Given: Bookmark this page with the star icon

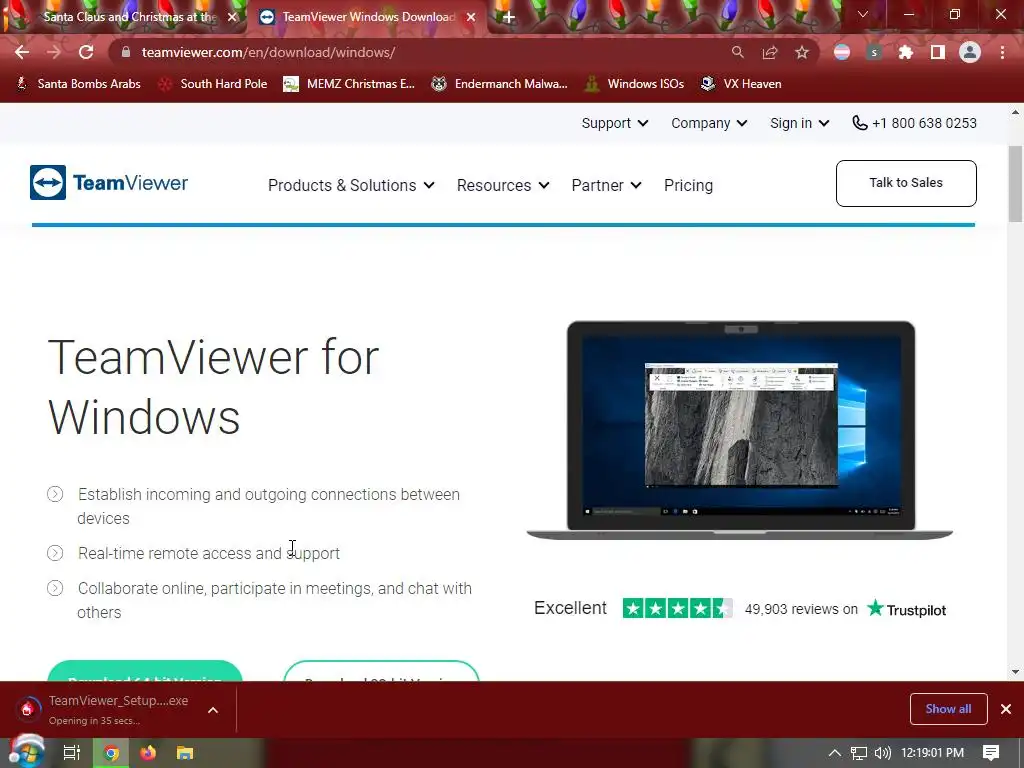Looking at the screenshot, I should click(x=802, y=52).
